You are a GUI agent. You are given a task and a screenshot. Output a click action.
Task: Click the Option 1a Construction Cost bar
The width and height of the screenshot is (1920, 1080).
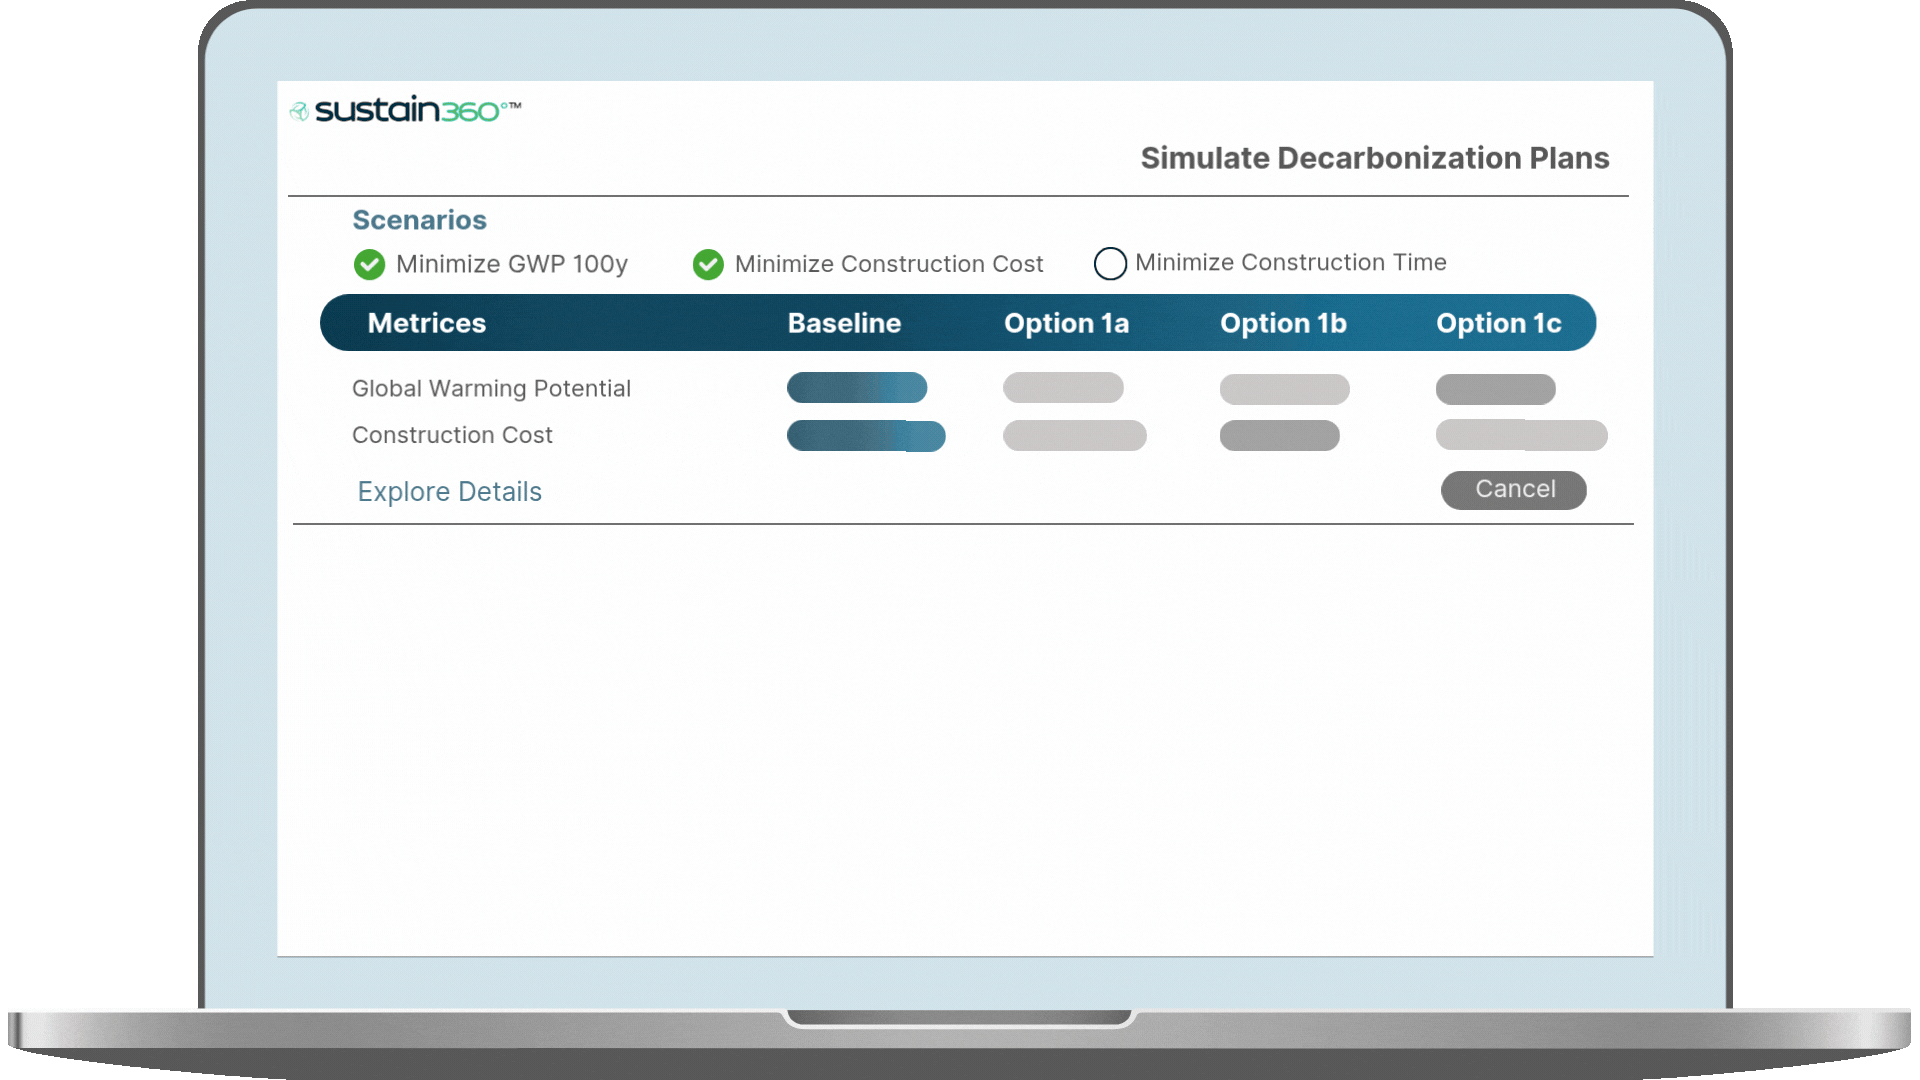1075,435
